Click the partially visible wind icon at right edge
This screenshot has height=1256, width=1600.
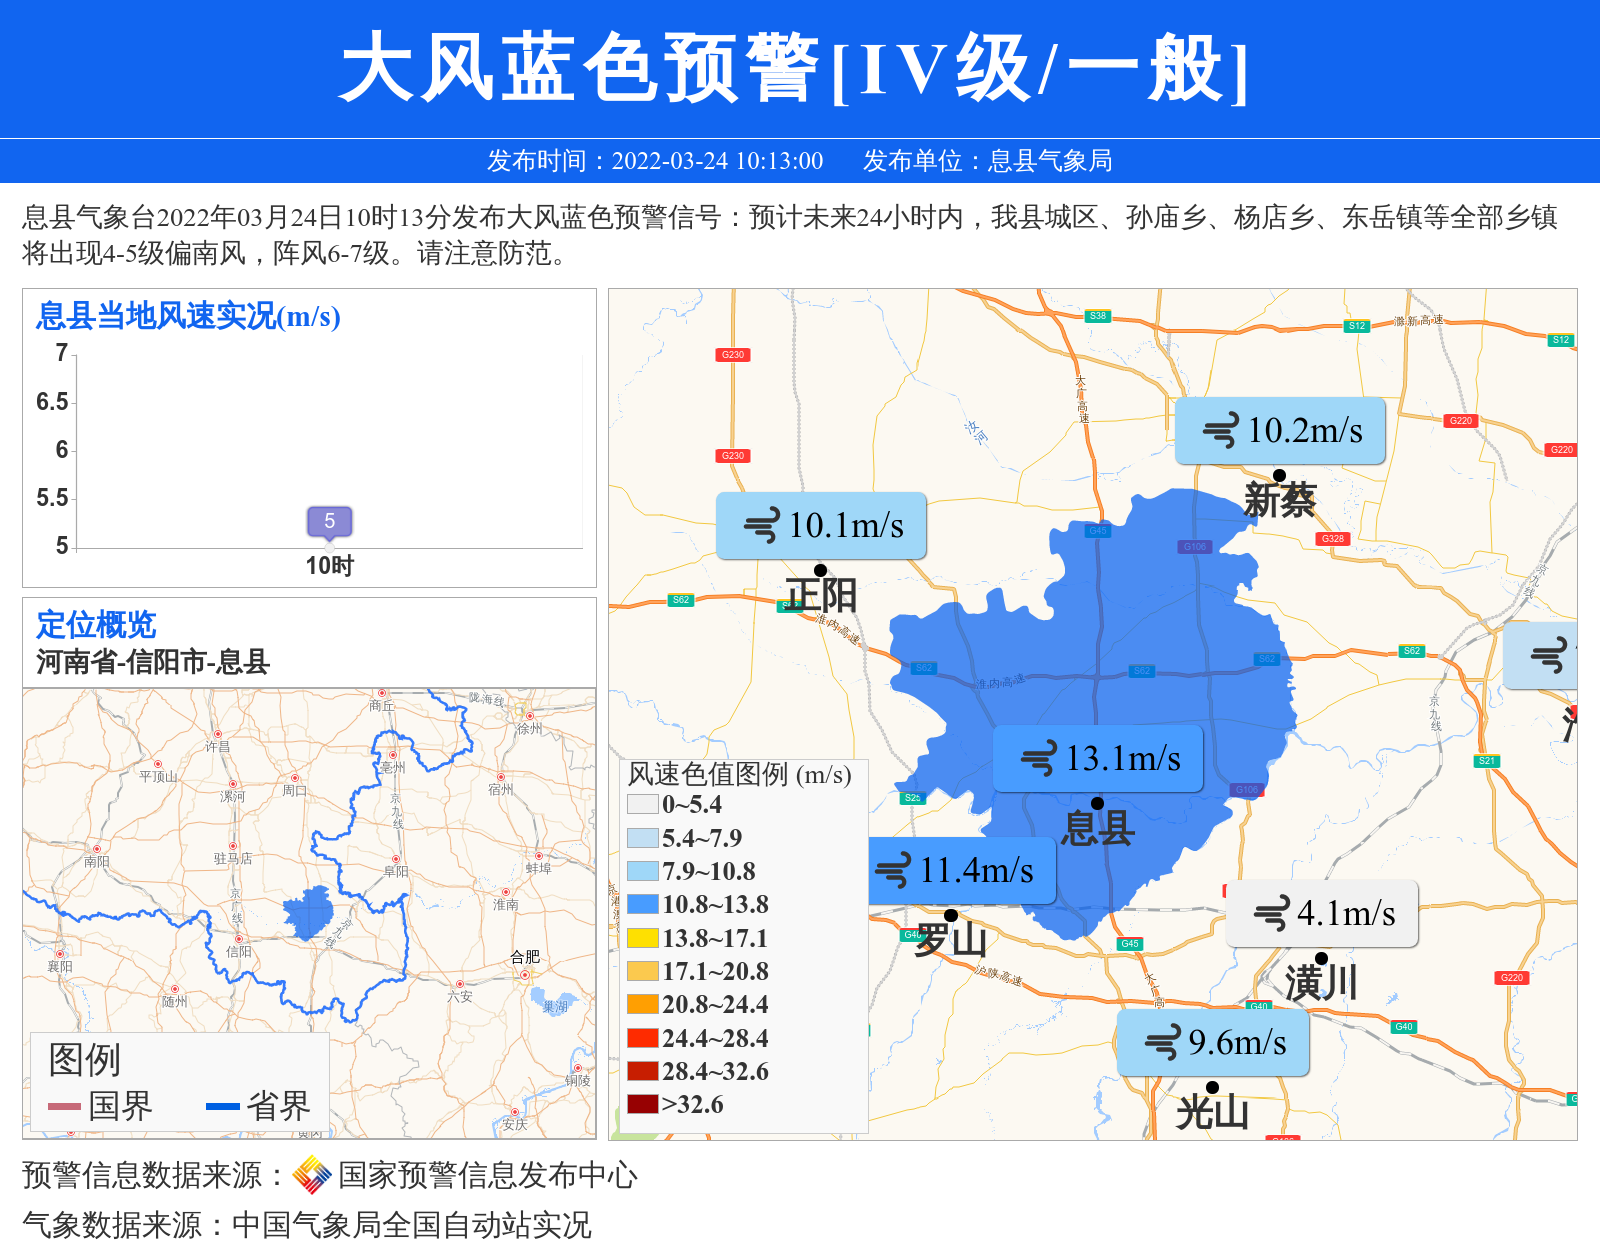1550,656
